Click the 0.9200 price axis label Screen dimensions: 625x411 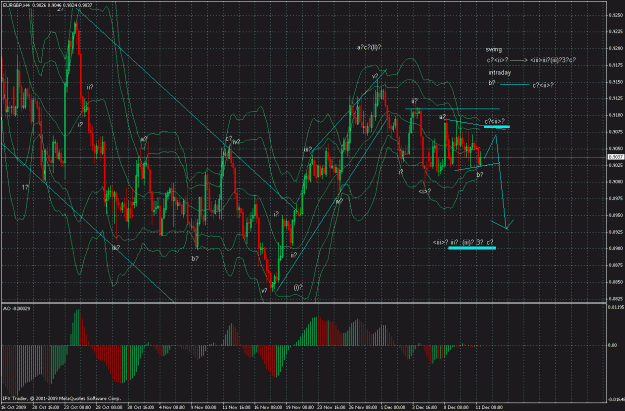coord(615,48)
